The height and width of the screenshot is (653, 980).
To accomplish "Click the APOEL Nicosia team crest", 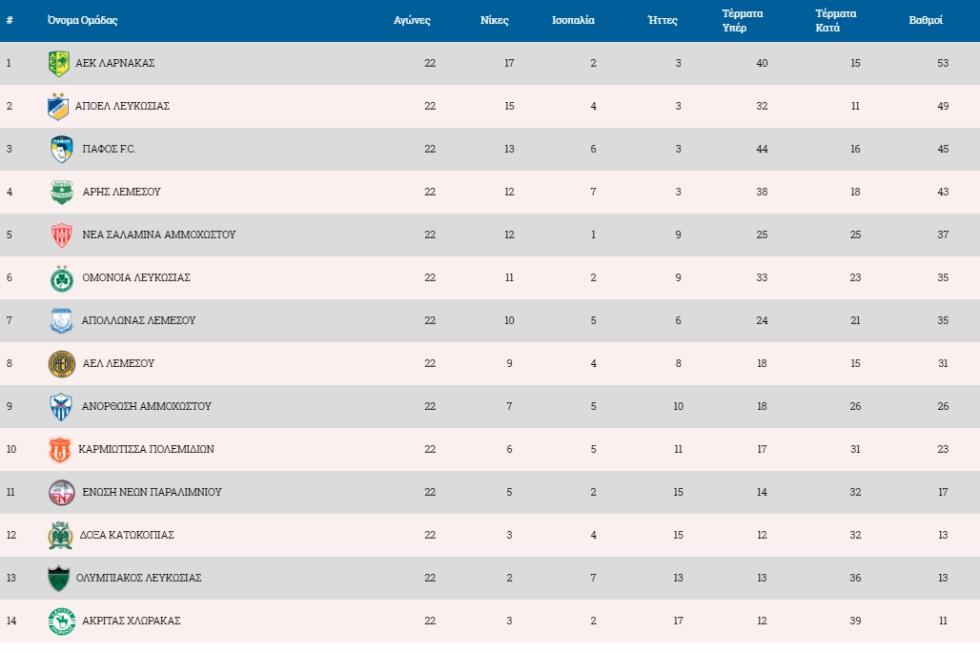I will [x=59, y=106].
